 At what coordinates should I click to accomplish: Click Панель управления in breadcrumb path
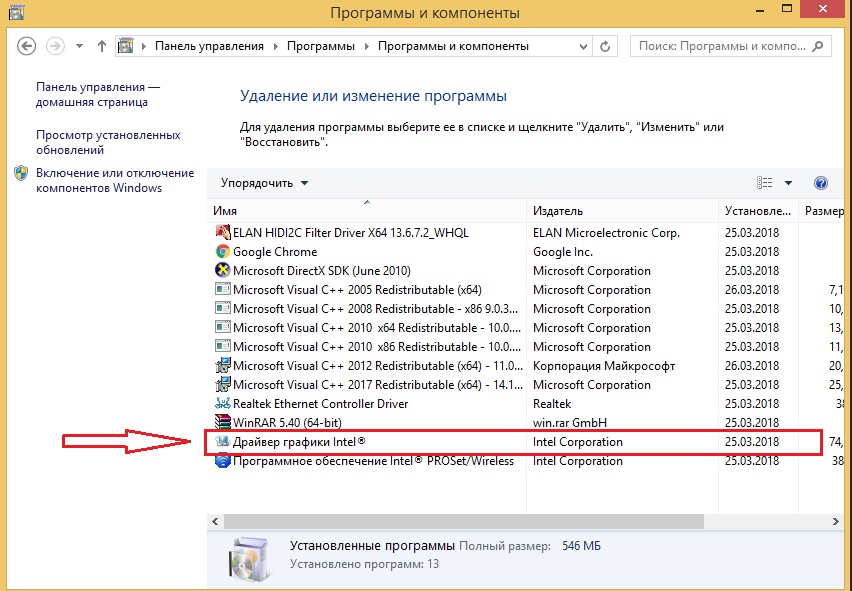(208, 46)
